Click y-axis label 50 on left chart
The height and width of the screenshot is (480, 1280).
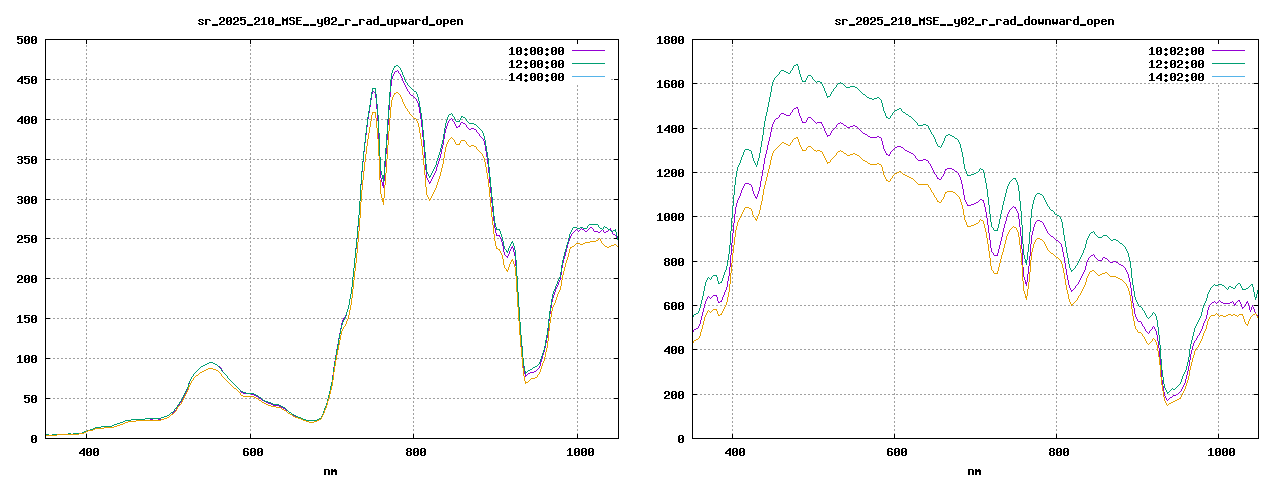coord(31,399)
